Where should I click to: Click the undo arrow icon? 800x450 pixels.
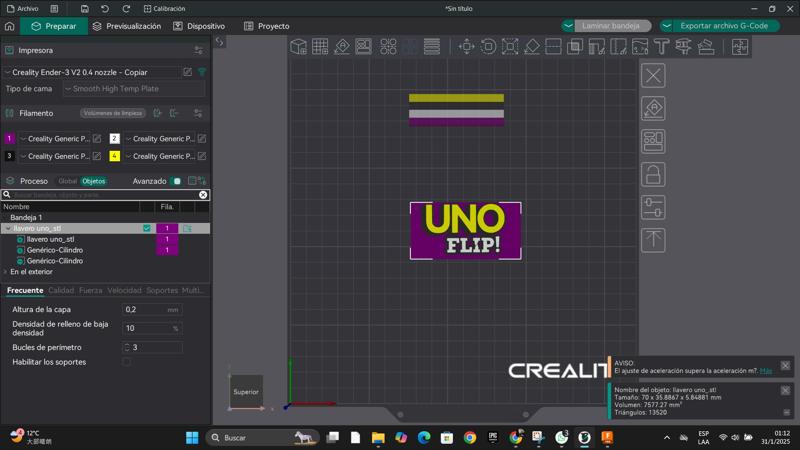pyautogui.click(x=105, y=9)
